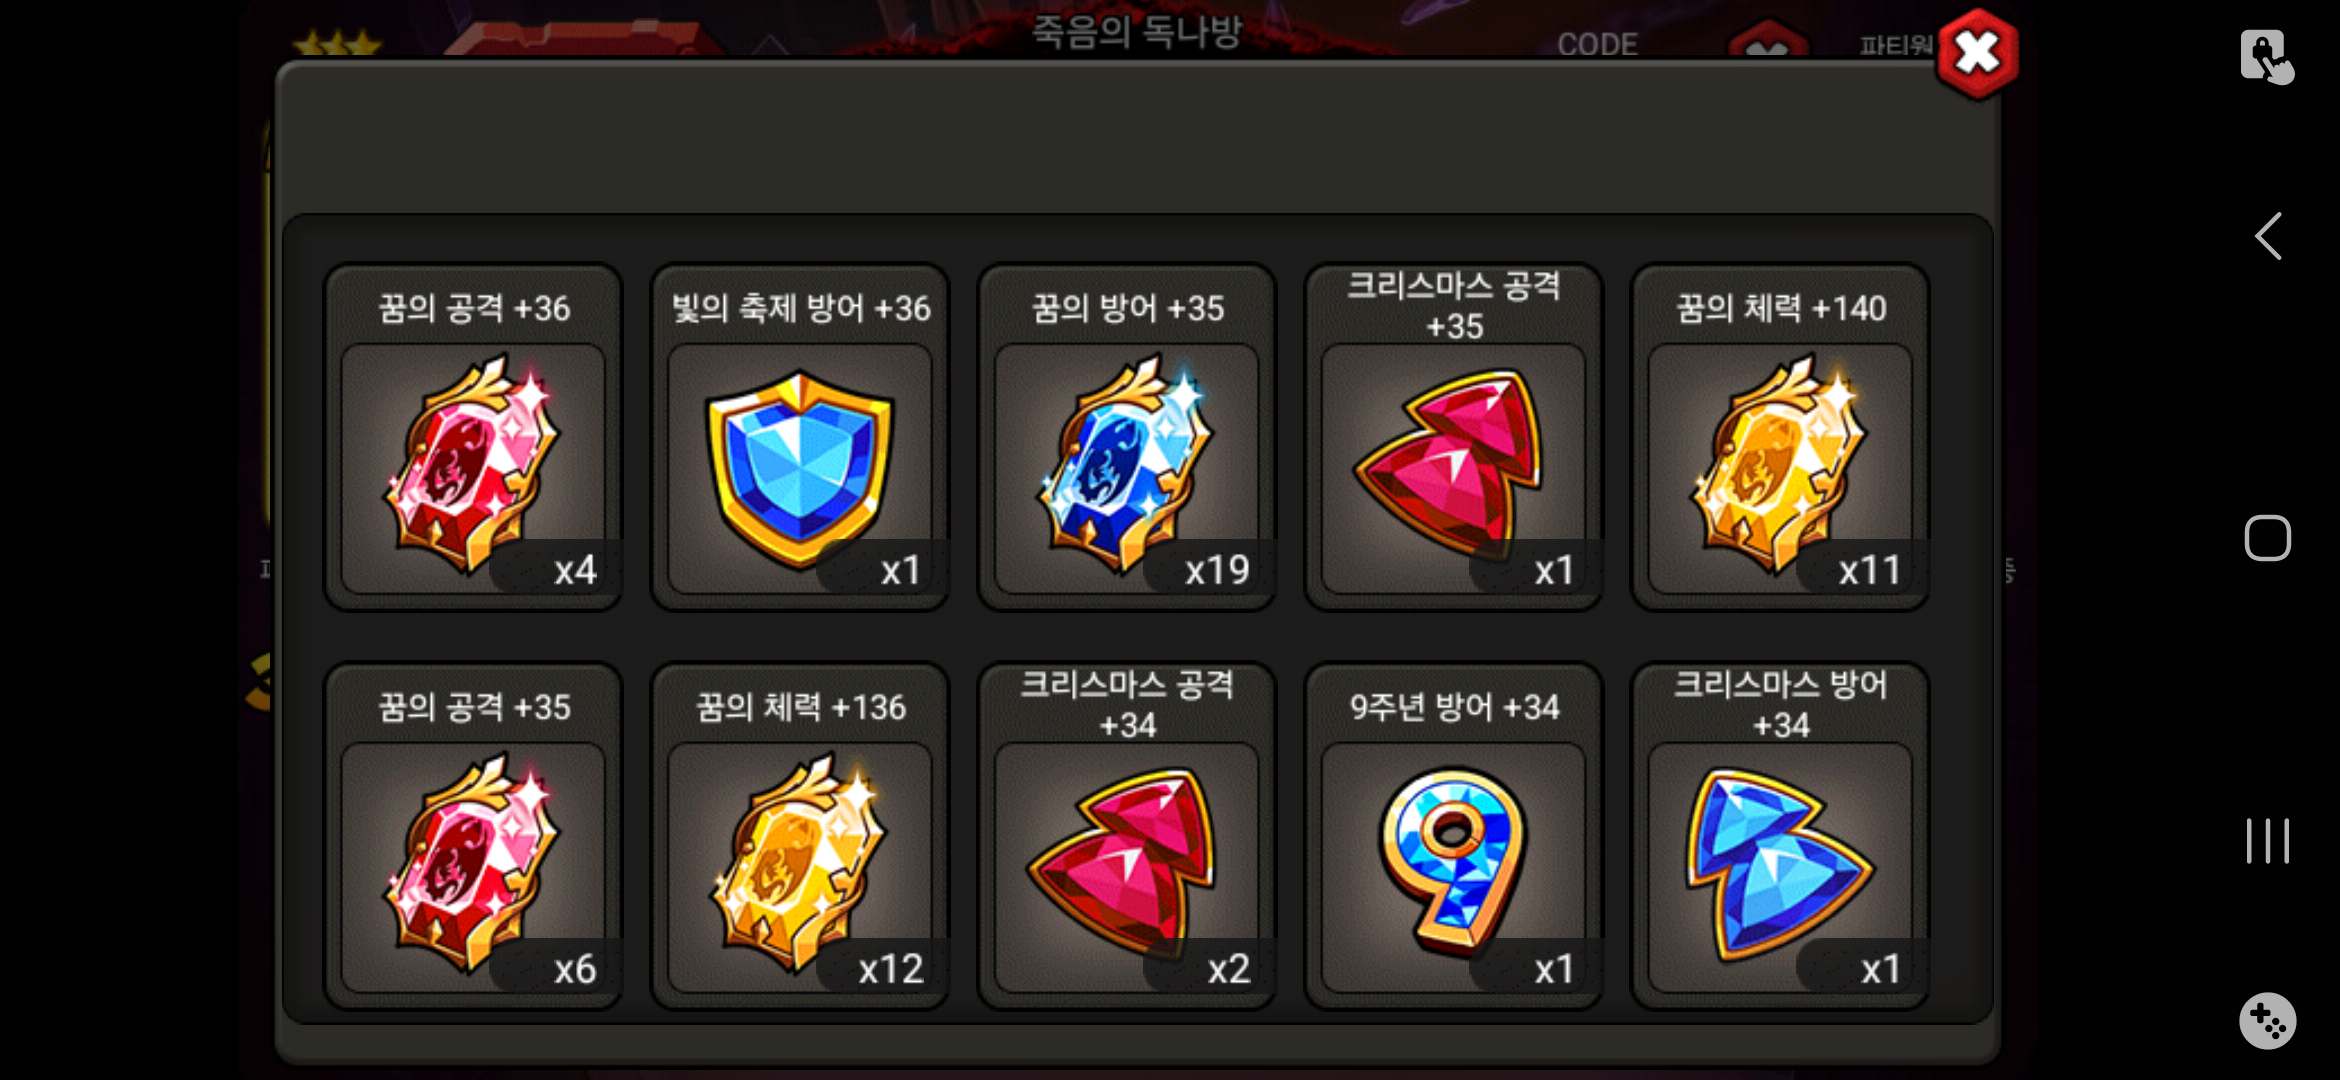This screenshot has width=2340, height=1080.
Task: Choose the 크리스마스 방어 +34 blue ribbon gem
Action: 1781,866
